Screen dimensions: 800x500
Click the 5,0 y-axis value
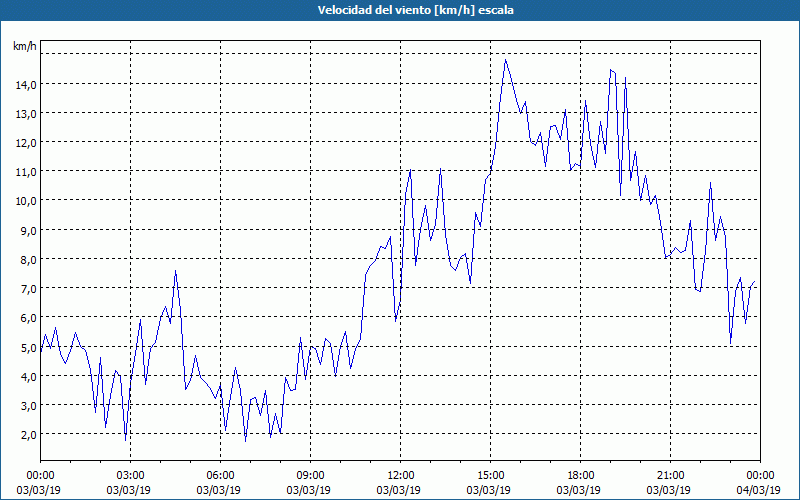pyautogui.click(x=28, y=348)
